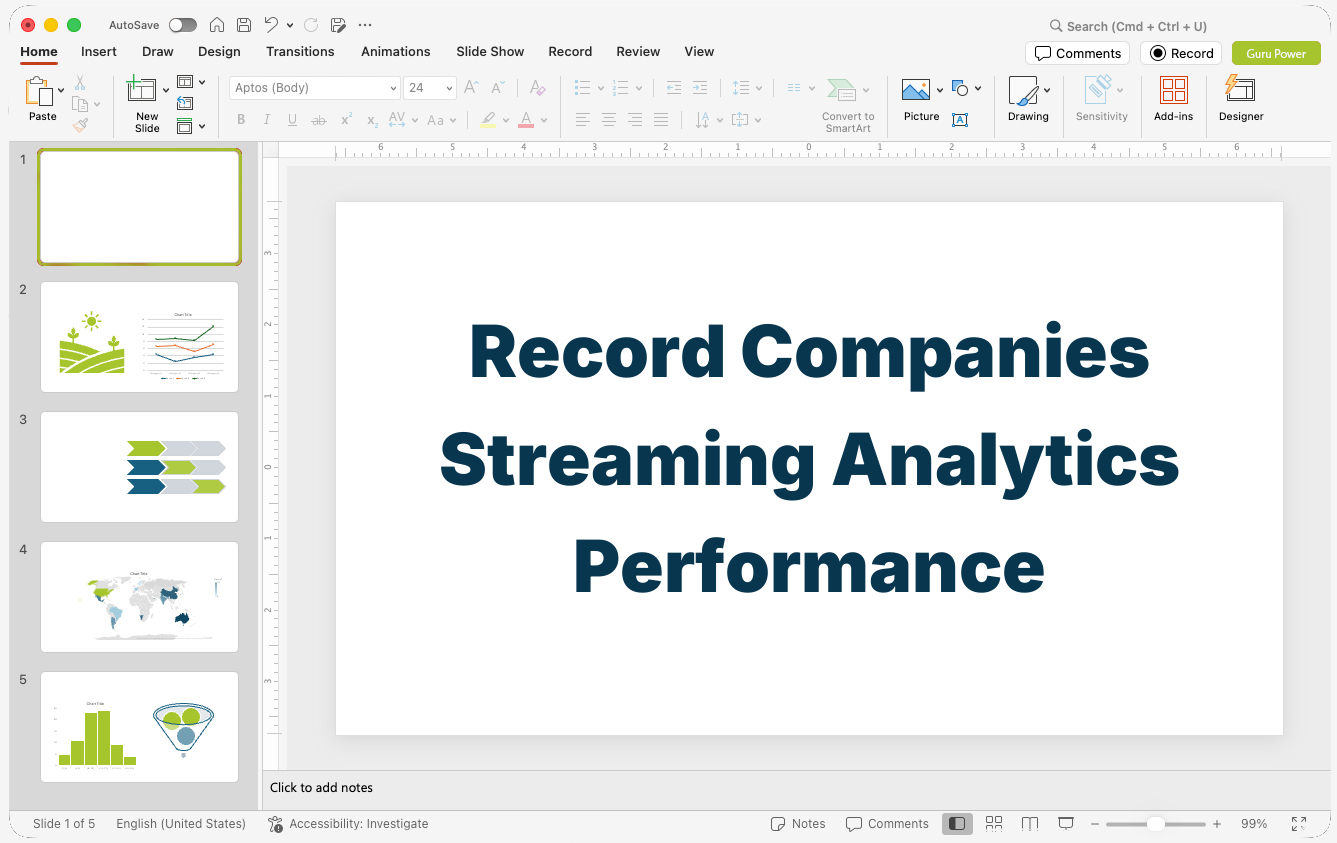Select slide 4 world map thumbnail
The width and height of the screenshot is (1337, 843).
(x=139, y=597)
